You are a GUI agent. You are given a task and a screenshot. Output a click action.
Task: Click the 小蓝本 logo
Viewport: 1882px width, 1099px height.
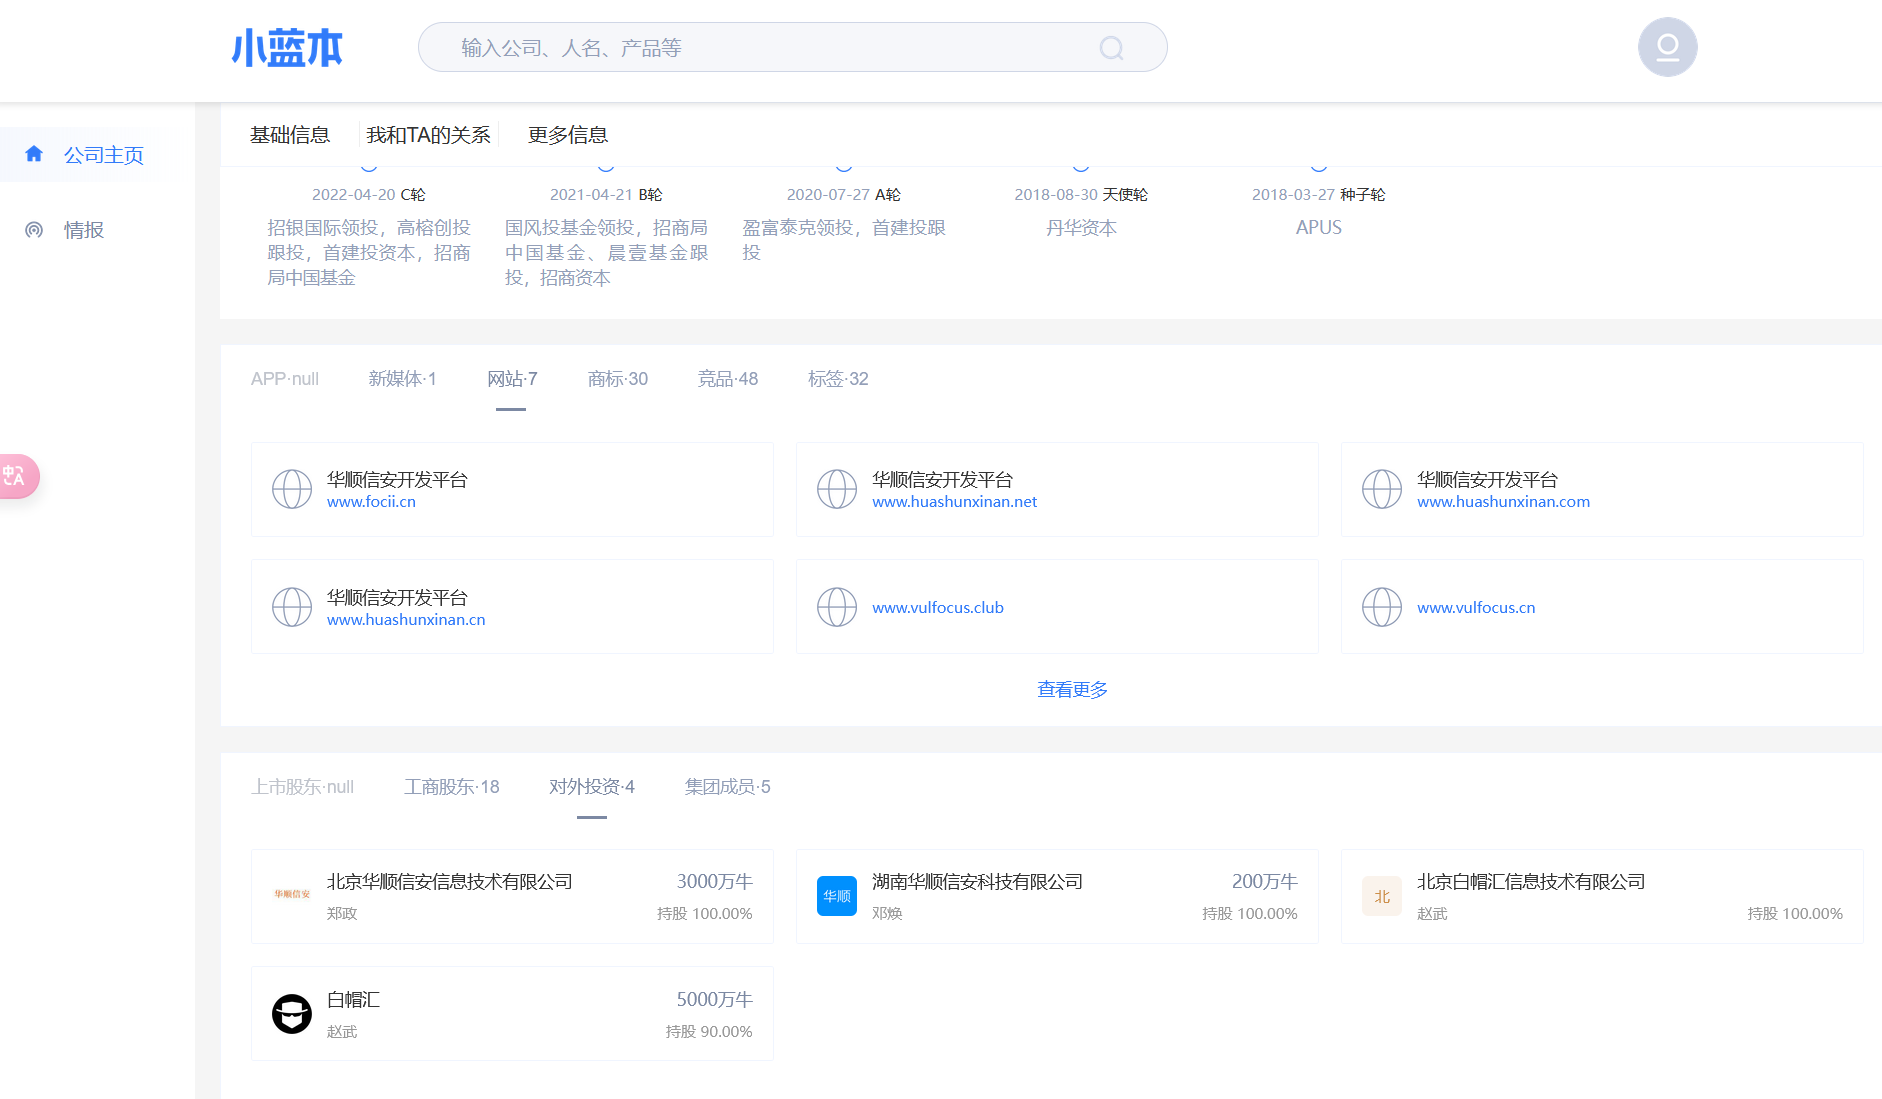[x=287, y=48]
